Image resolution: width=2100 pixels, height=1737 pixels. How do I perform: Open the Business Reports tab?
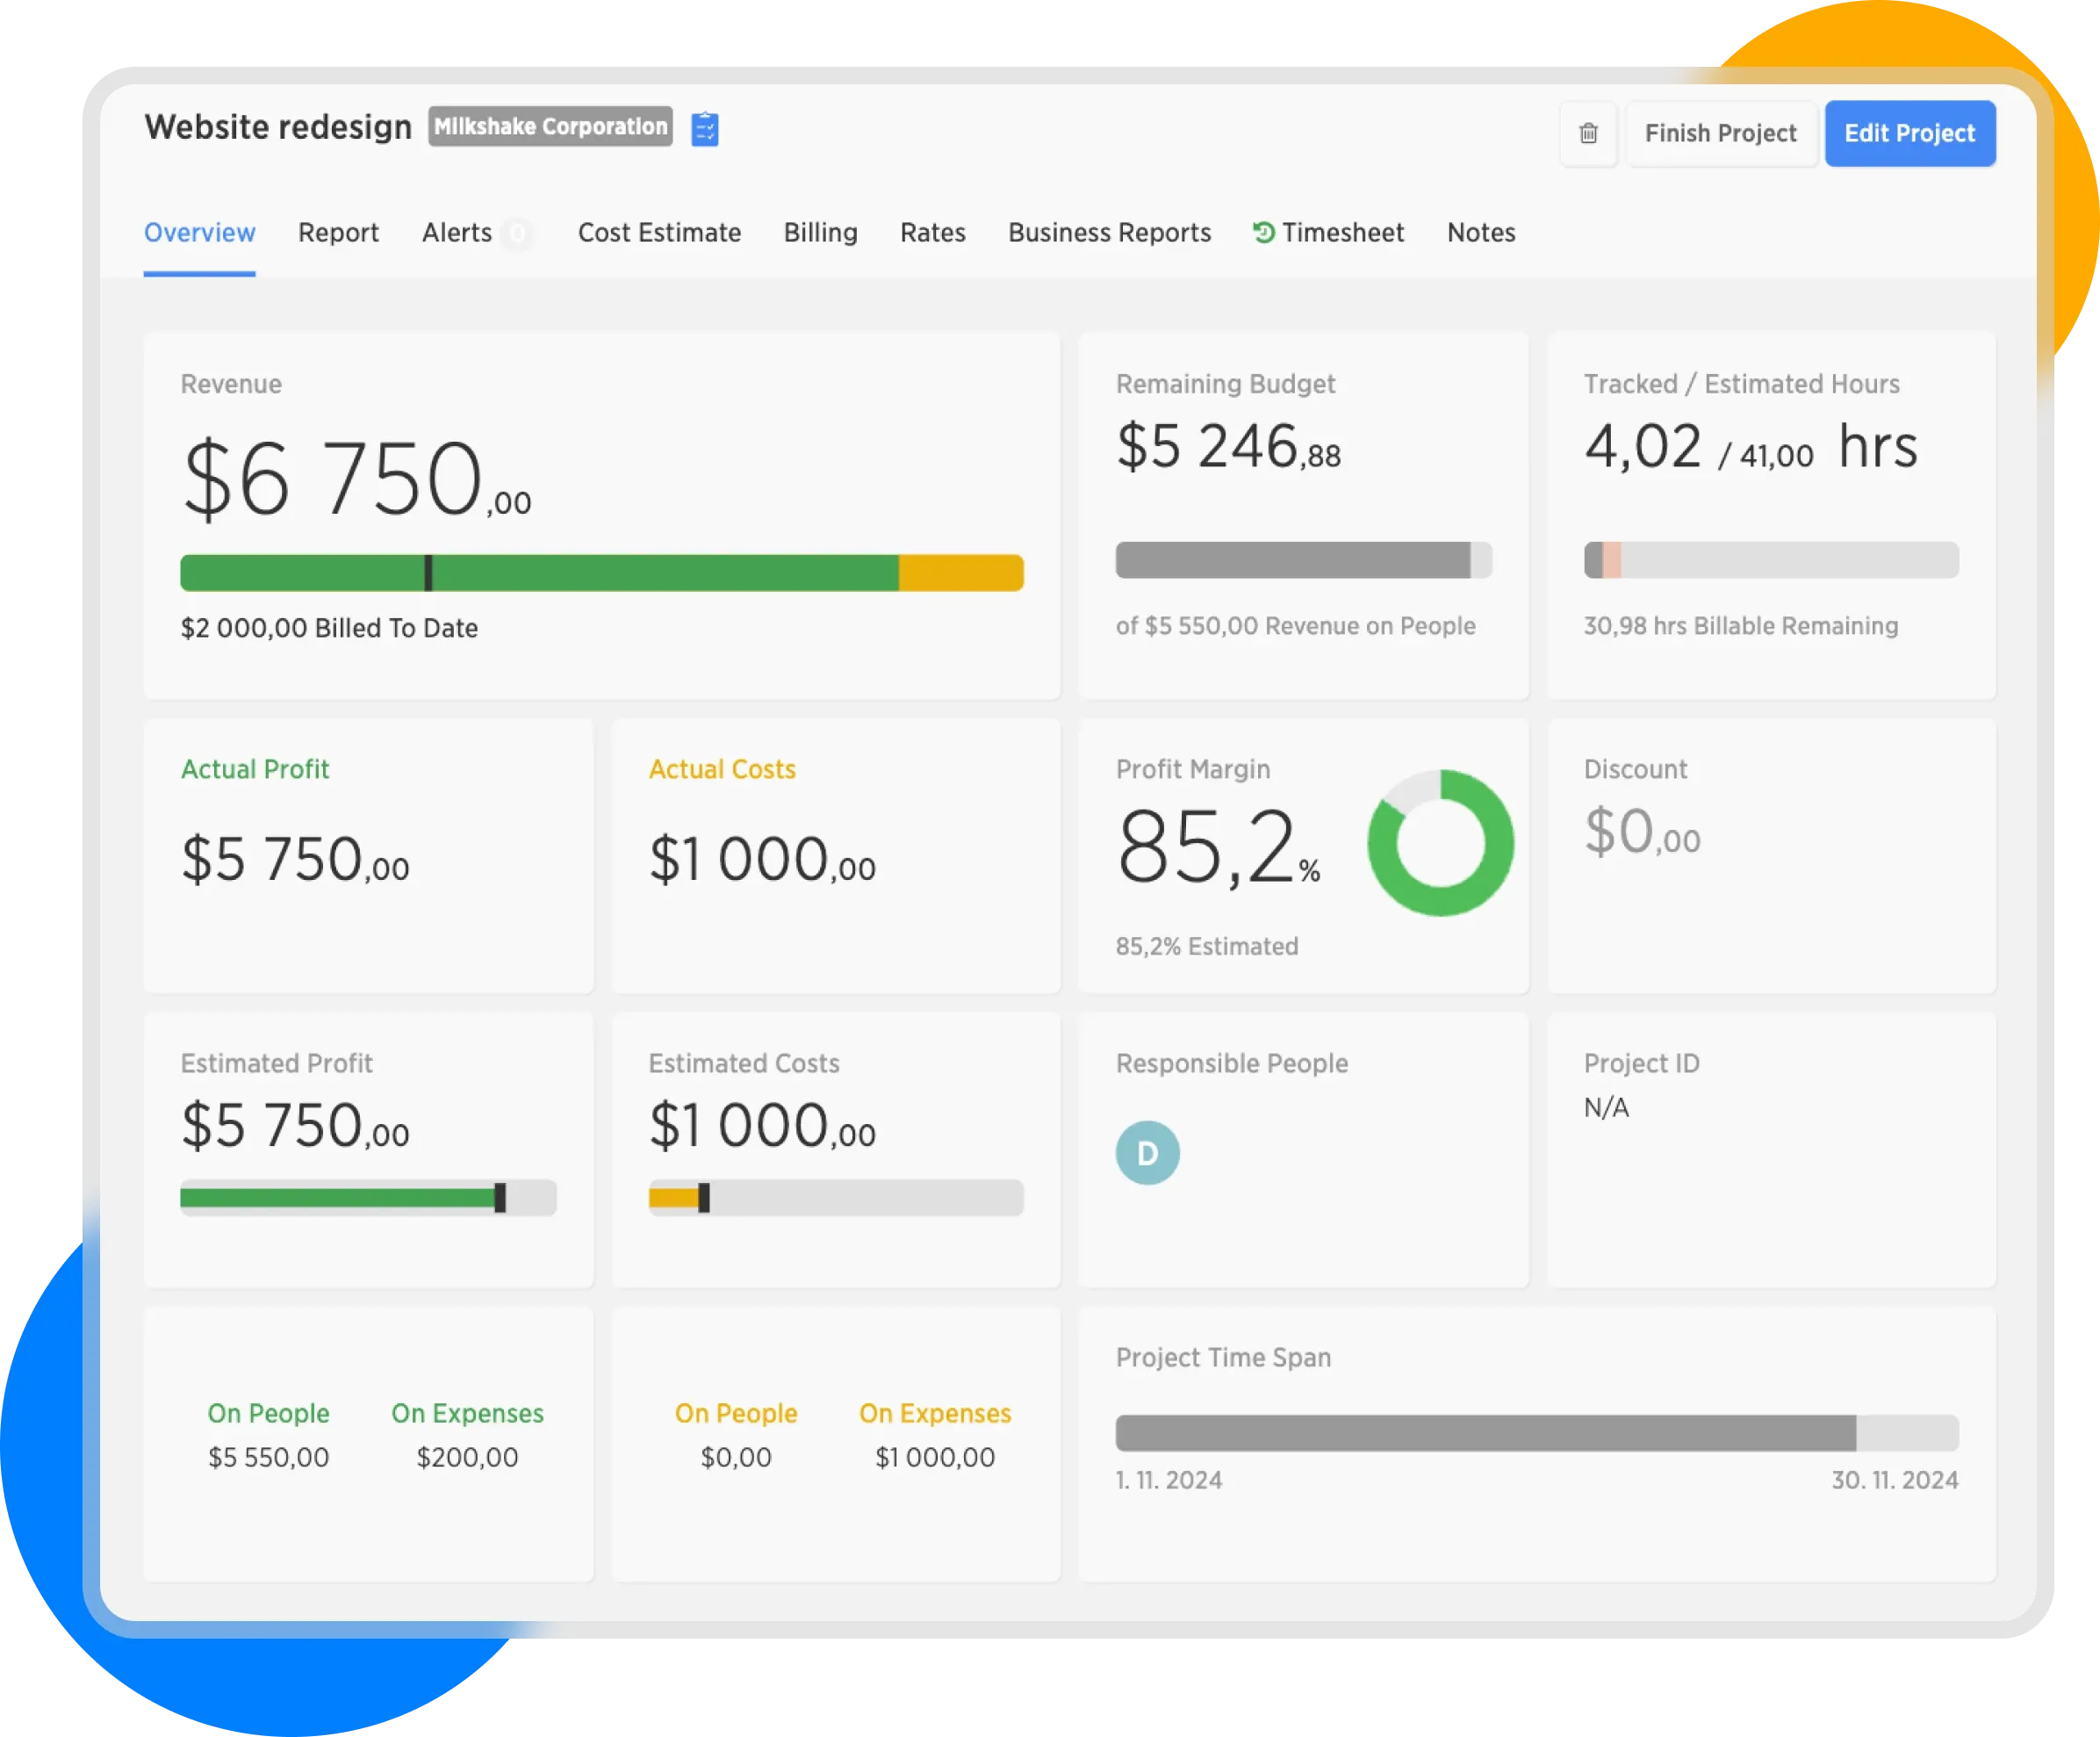click(x=1109, y=233)
